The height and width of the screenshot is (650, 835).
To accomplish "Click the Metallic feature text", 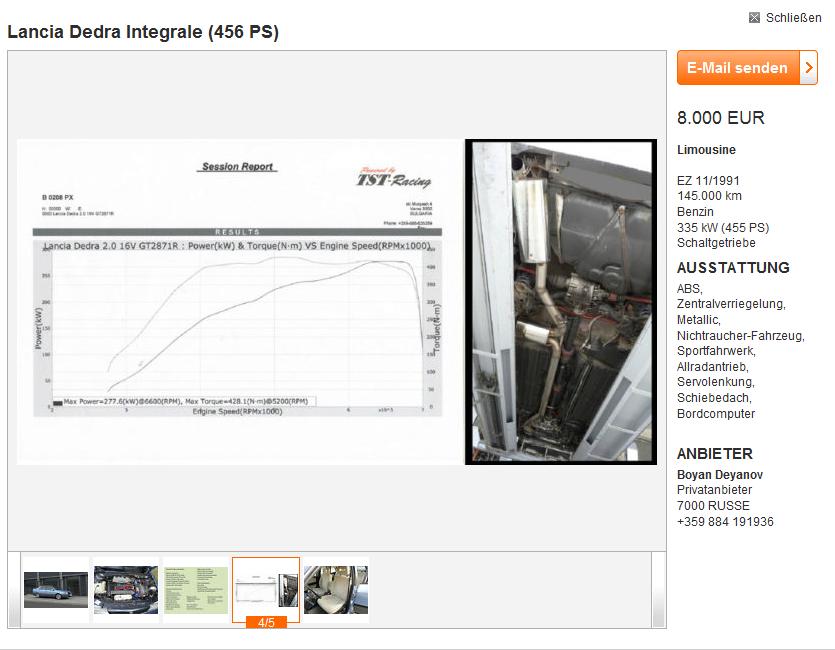I will click(699, 320).
